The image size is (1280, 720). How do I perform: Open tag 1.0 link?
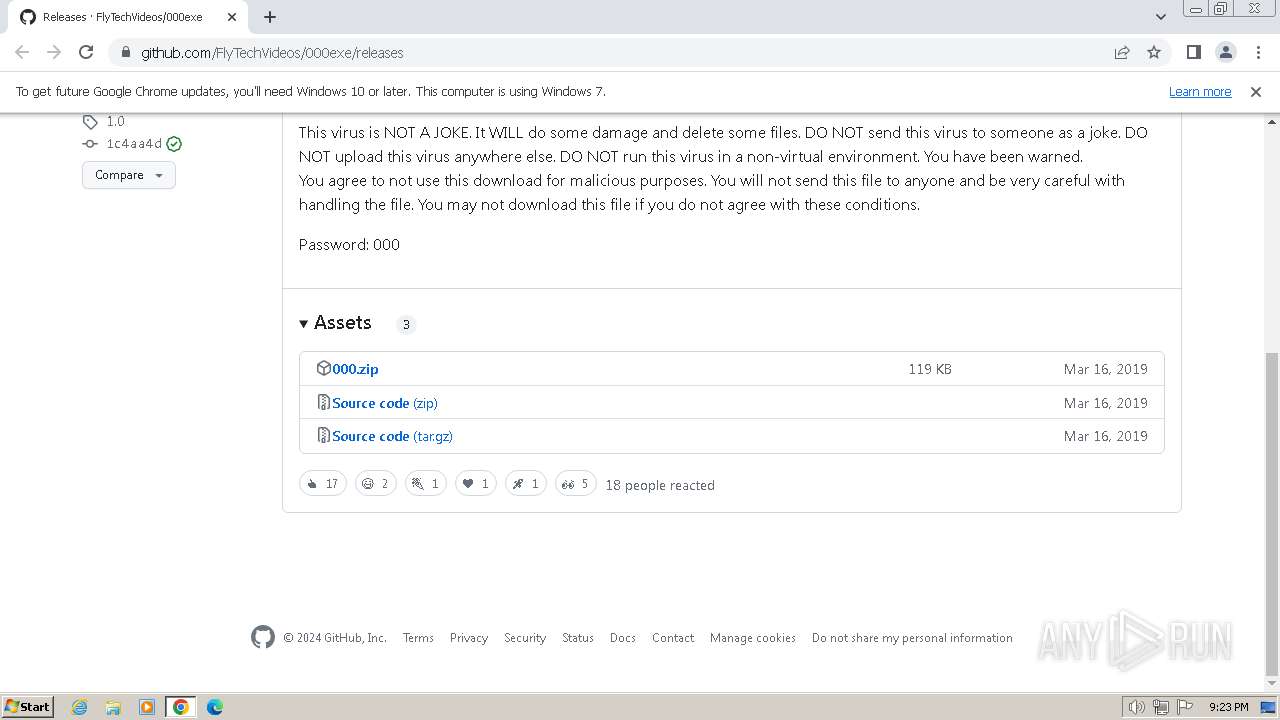pyautogui.click(x=116, y=121)
